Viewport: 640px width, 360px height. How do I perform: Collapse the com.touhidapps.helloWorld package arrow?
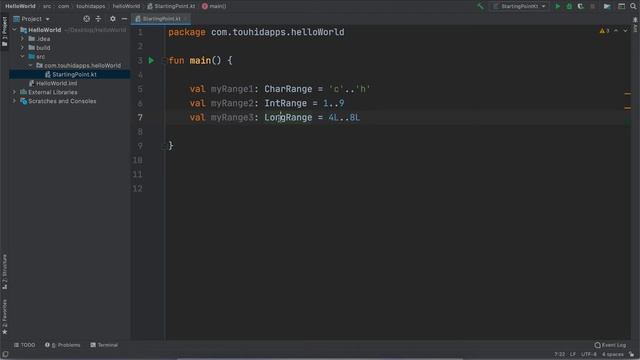pos(31,65)
